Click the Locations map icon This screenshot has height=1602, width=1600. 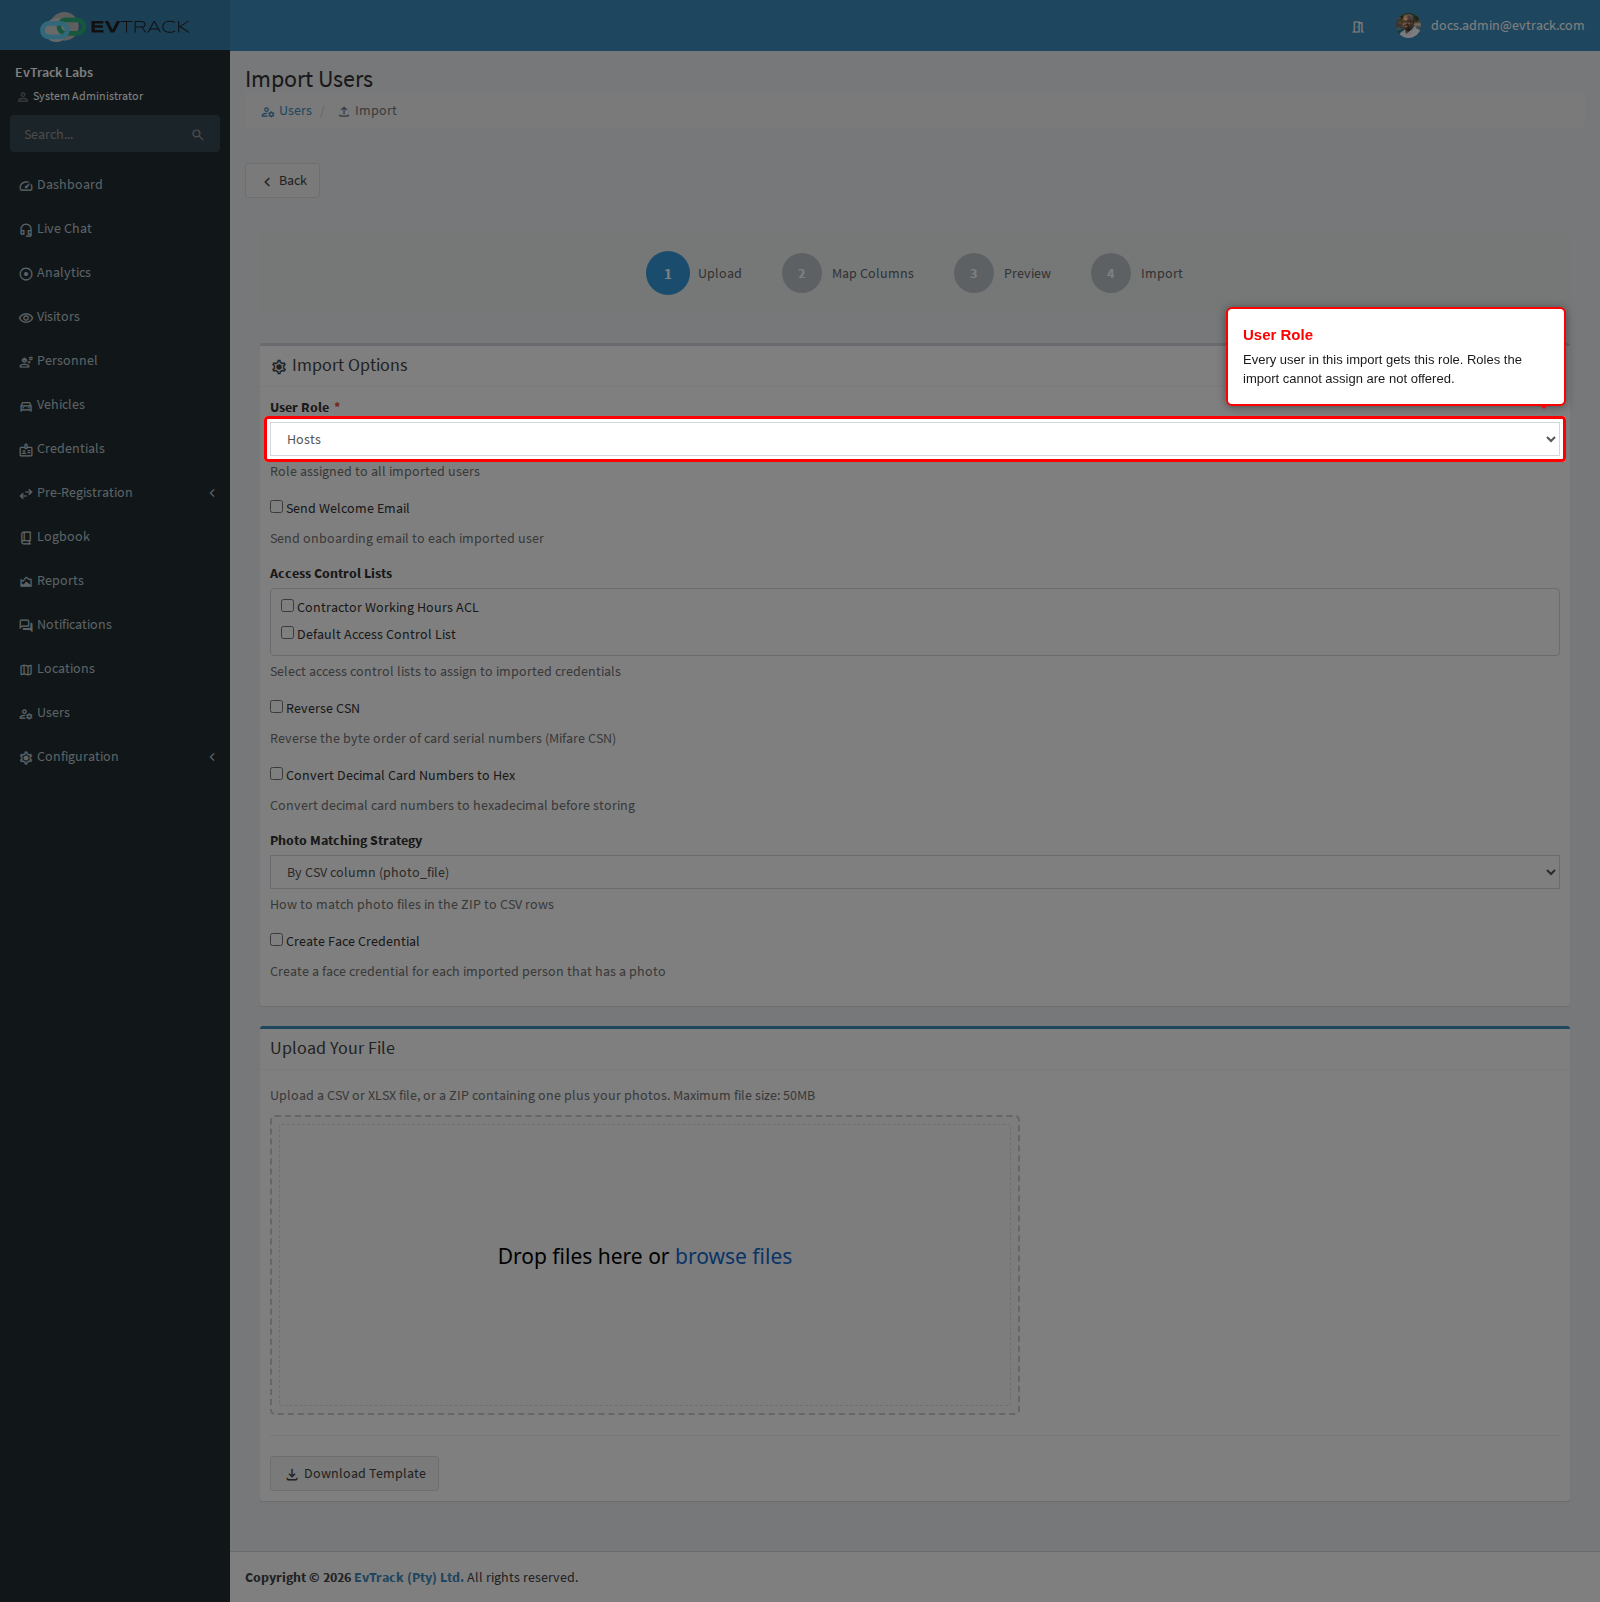pos(26,670)
